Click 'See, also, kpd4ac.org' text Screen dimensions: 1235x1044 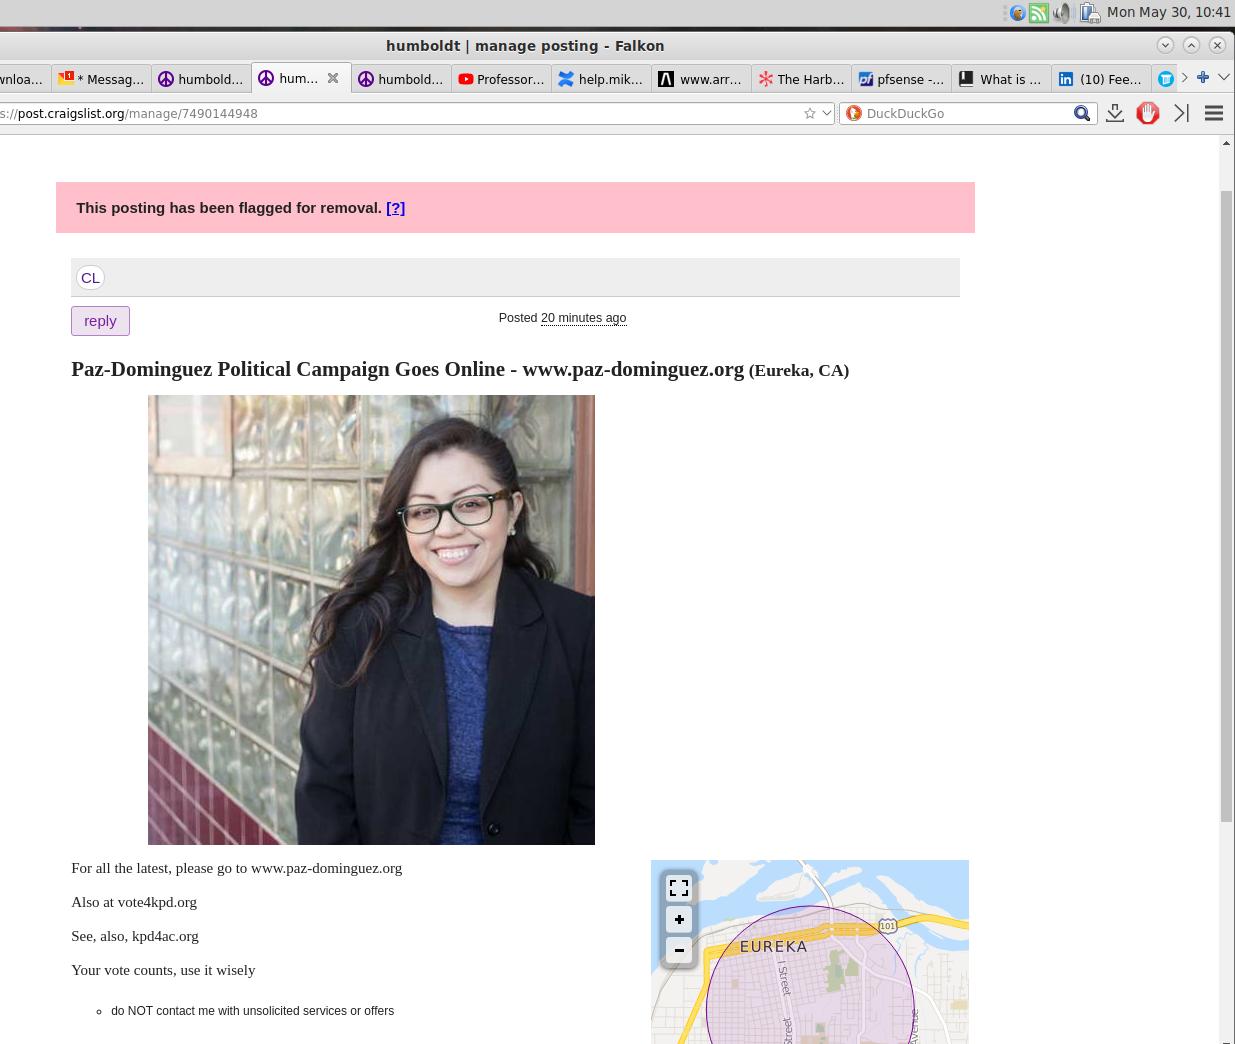point(135,936)
